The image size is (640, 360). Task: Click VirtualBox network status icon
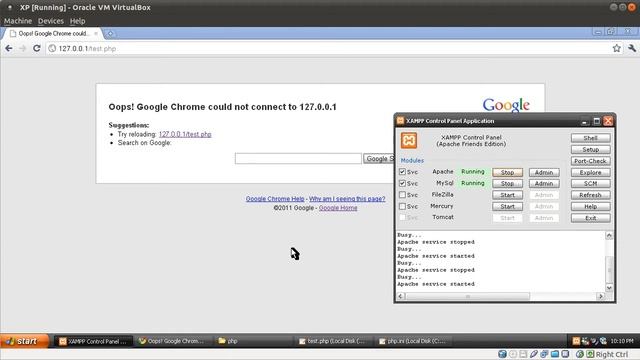[x=544, y=354]
